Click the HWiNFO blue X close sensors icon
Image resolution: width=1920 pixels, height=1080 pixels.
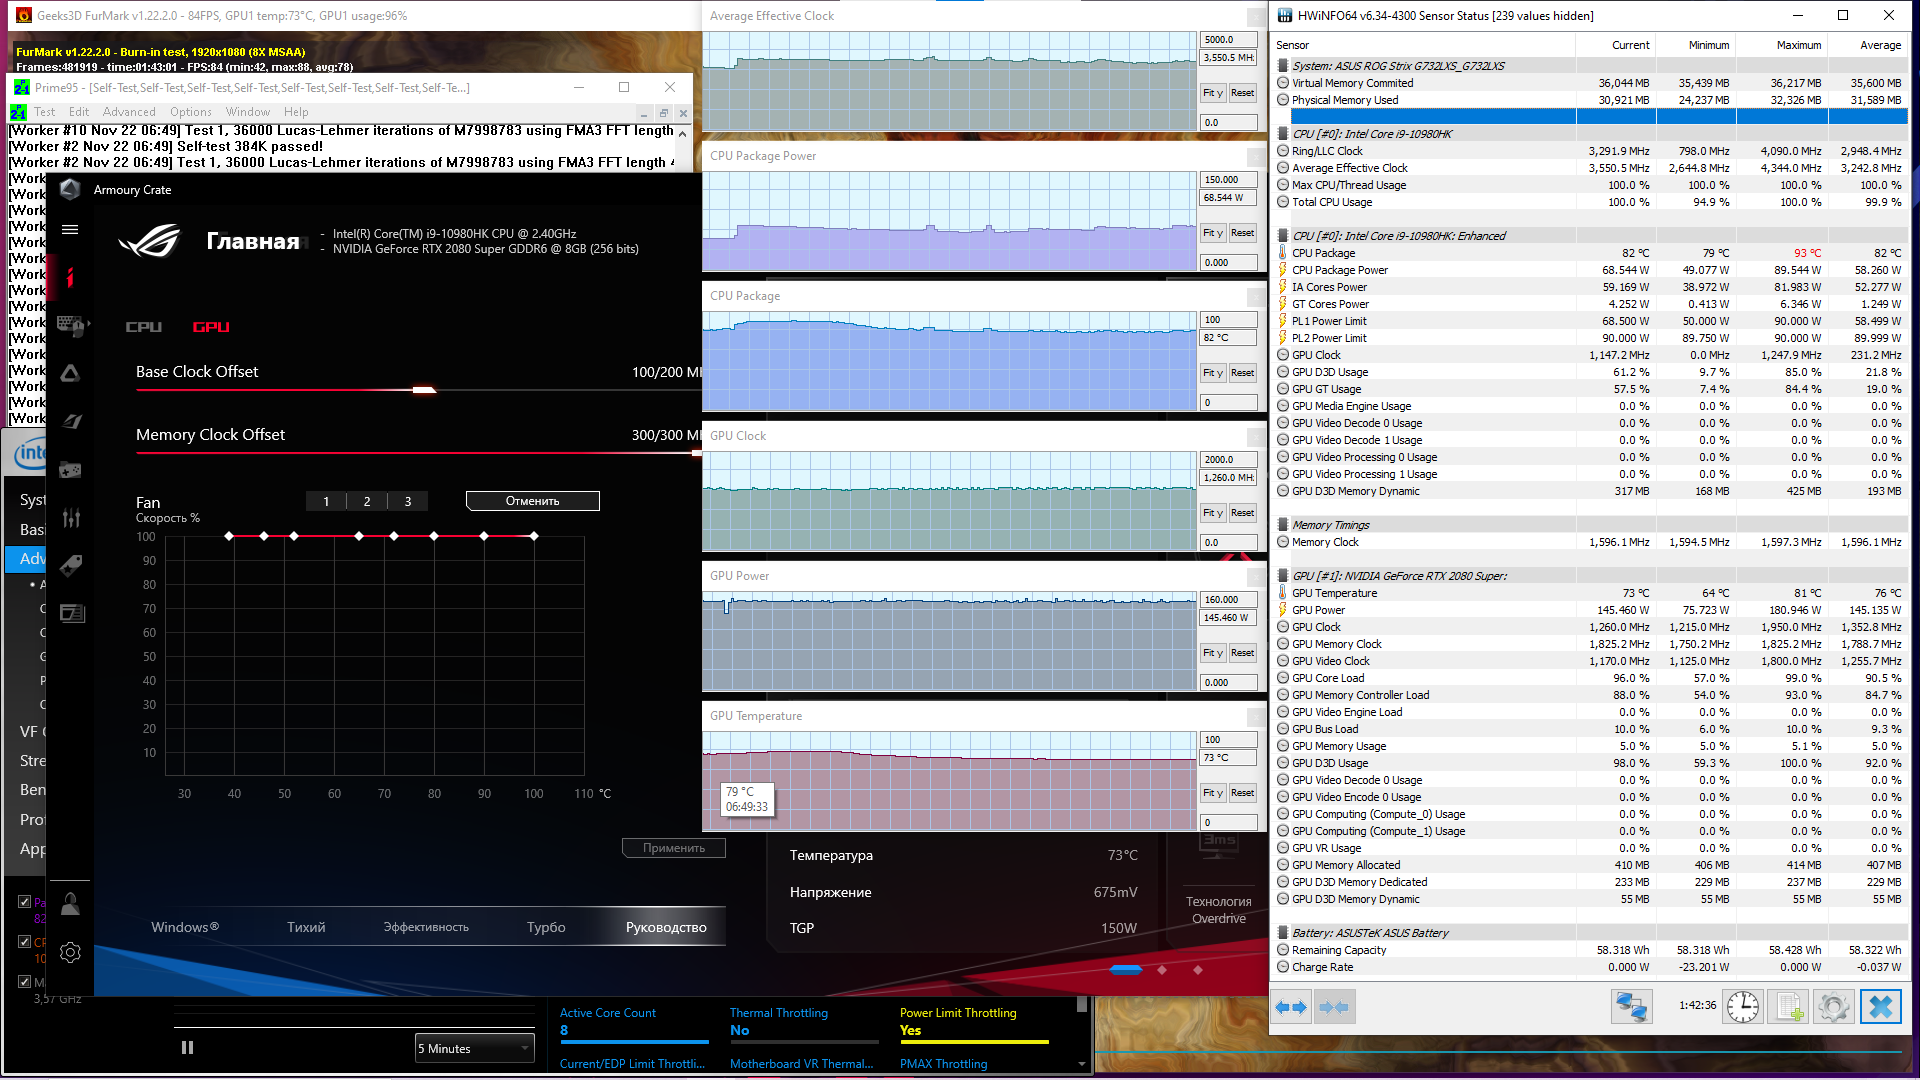pyautogui.click(x=1880, y=1006)
